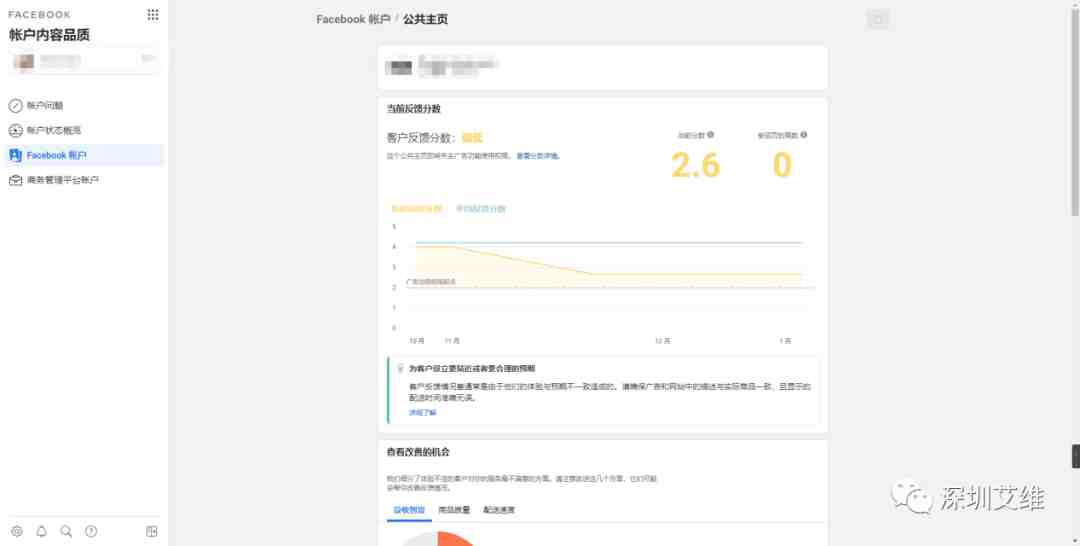
Task: Click the blurred page thumbnail in header card
Action: [x=399, y=67]
